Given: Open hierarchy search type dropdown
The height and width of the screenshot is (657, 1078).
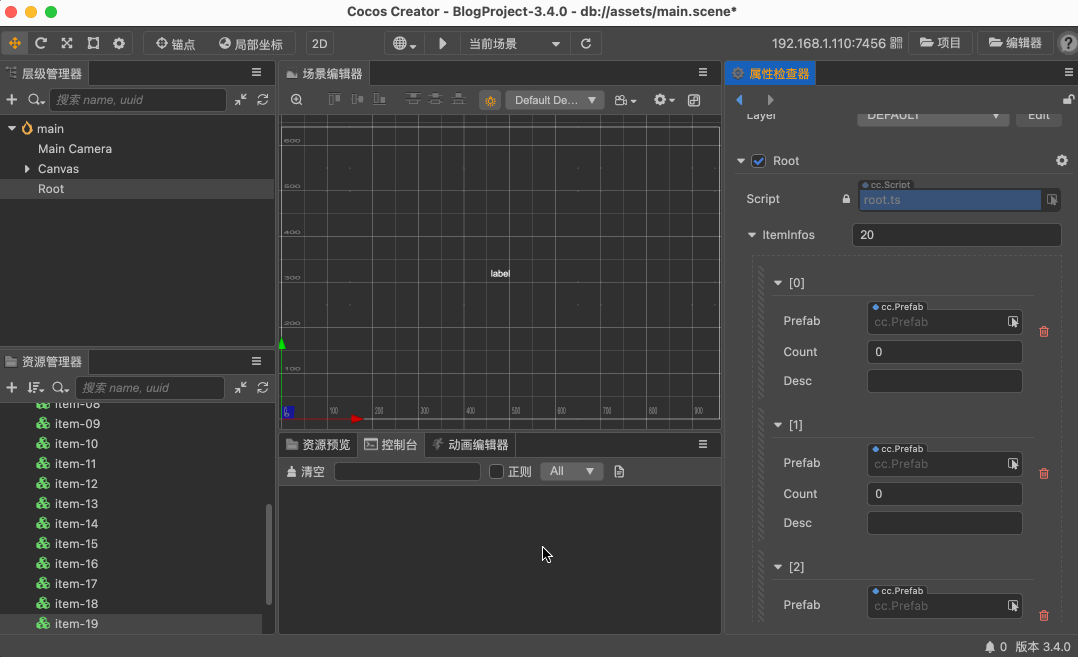Looking at the screenshot, I should point(36,100).
